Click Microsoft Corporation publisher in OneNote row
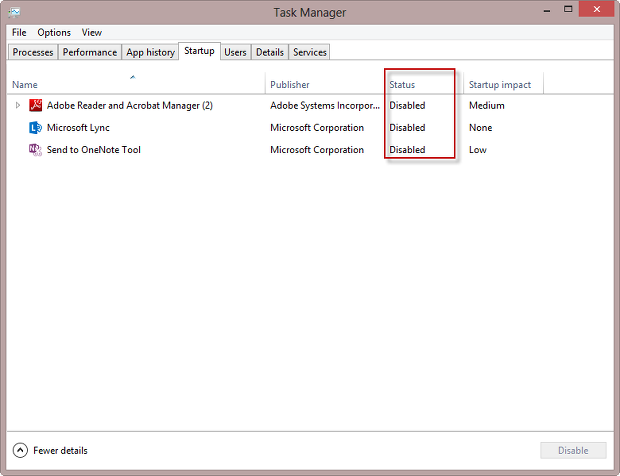This screenshot has height=476, width=620. tap(317, 149)
